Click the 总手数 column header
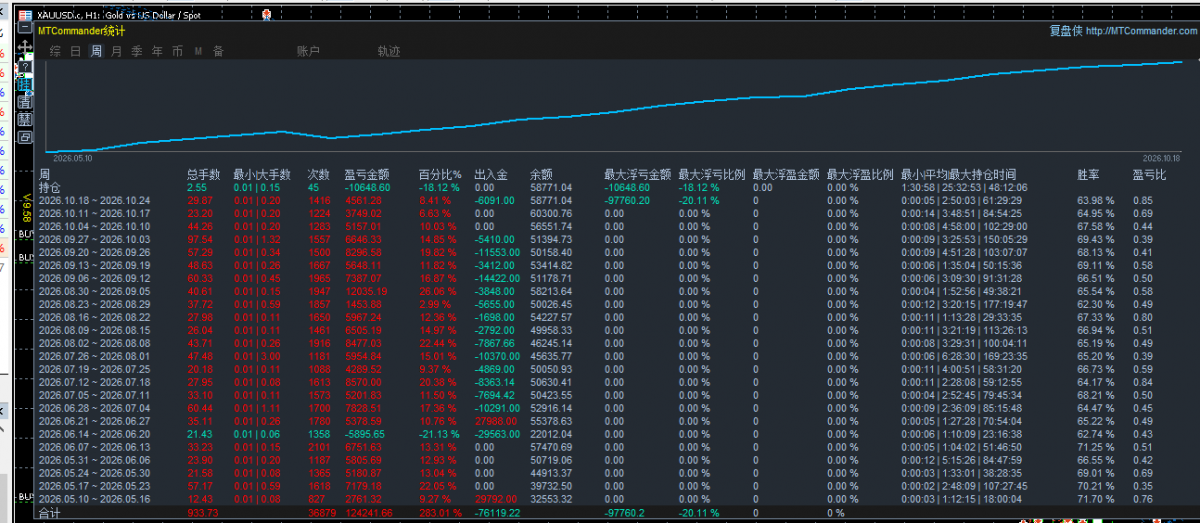 [203, 174]
